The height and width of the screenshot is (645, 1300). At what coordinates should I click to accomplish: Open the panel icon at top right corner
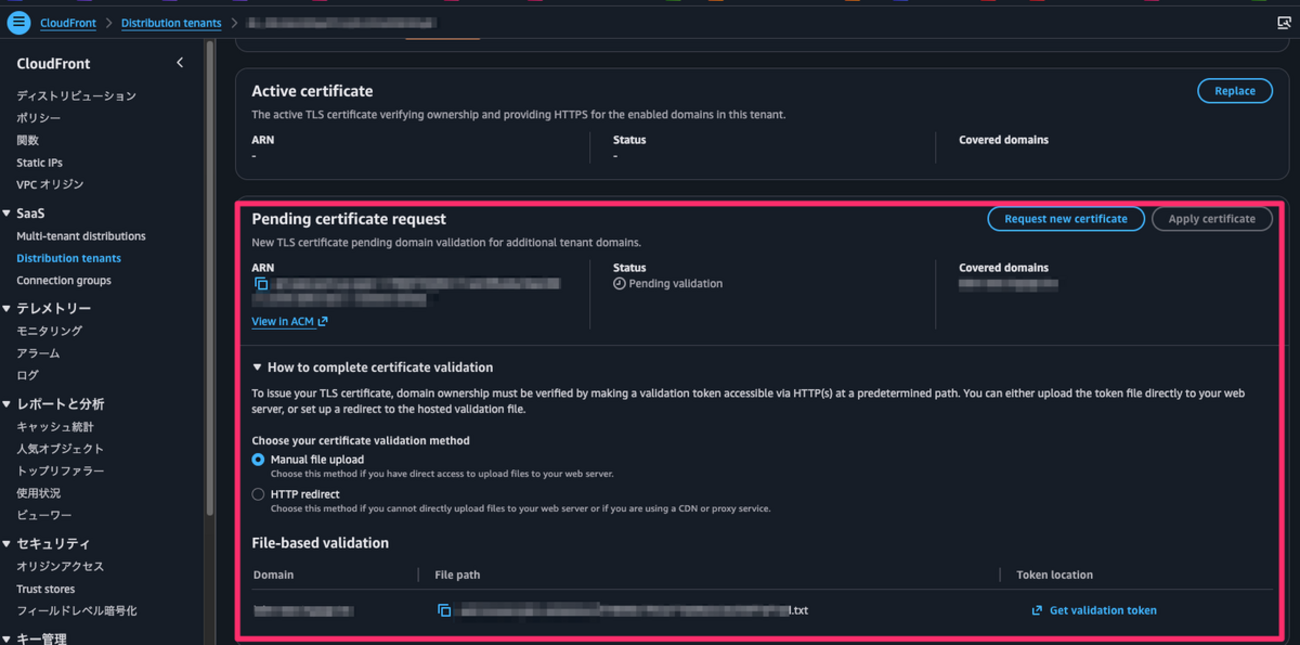tap(1284, 22)
